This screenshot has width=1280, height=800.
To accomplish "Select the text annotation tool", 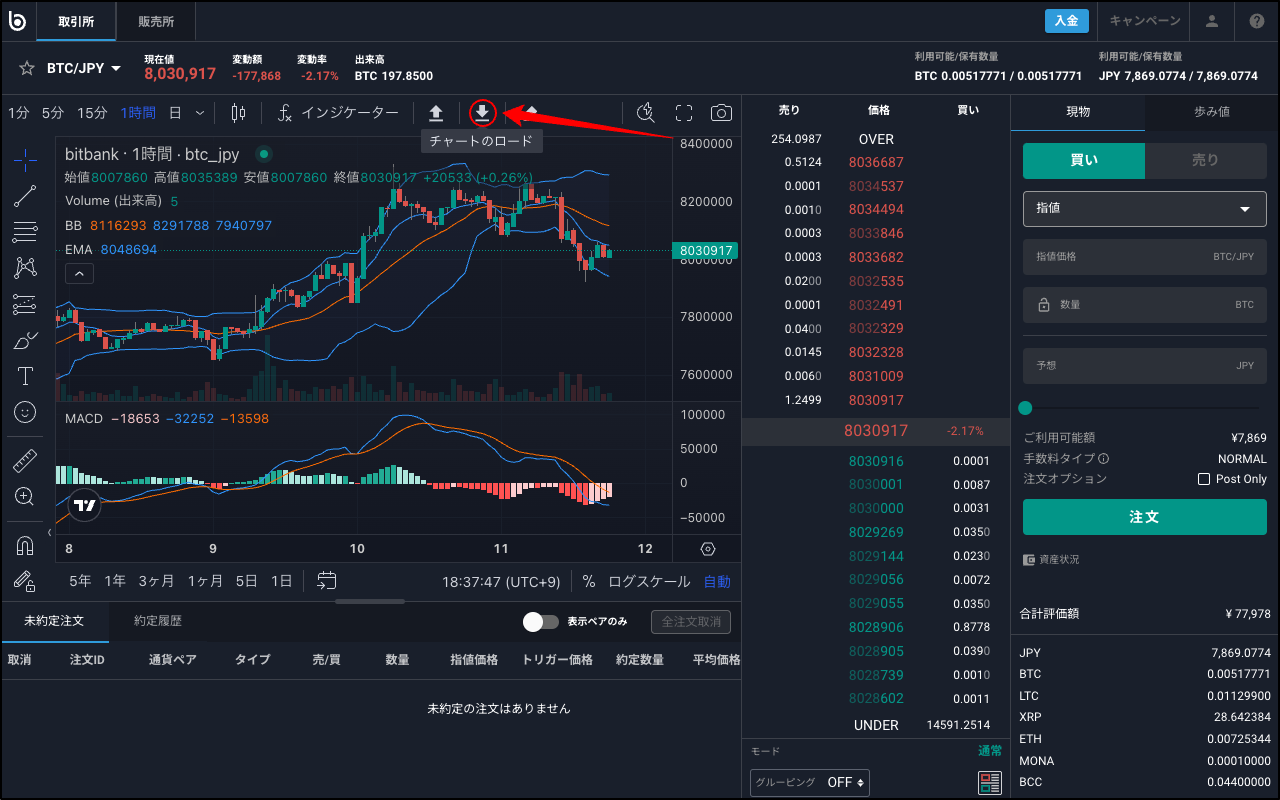I will [24, 376].
